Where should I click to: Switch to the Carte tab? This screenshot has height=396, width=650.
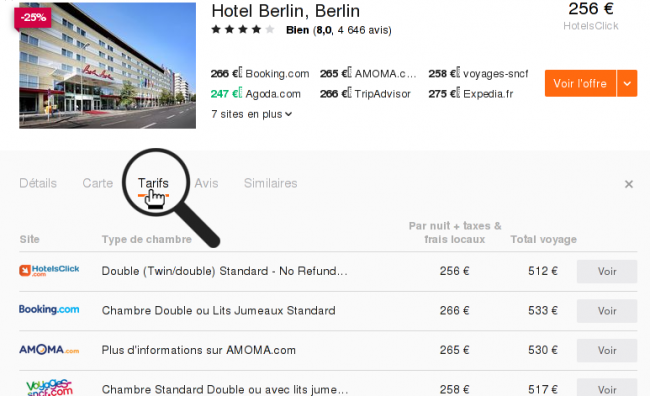(97, 183)
